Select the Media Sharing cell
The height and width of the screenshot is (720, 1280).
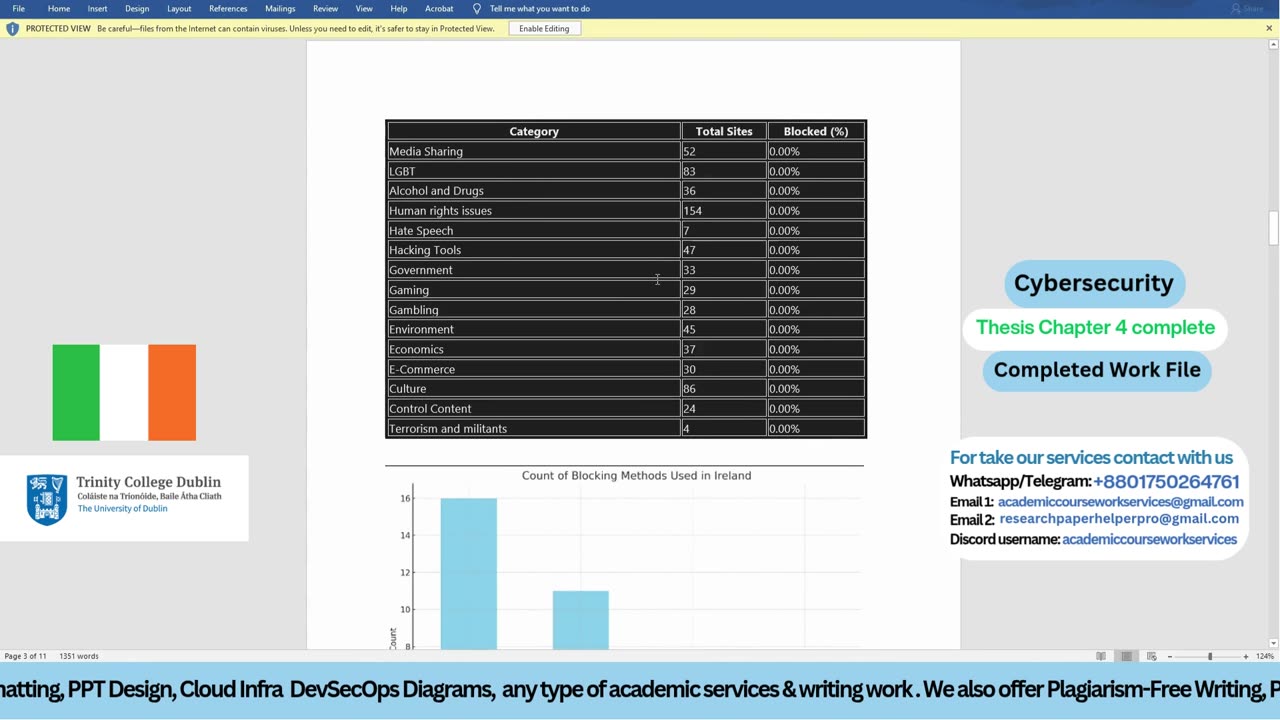(x=534, y=151)
